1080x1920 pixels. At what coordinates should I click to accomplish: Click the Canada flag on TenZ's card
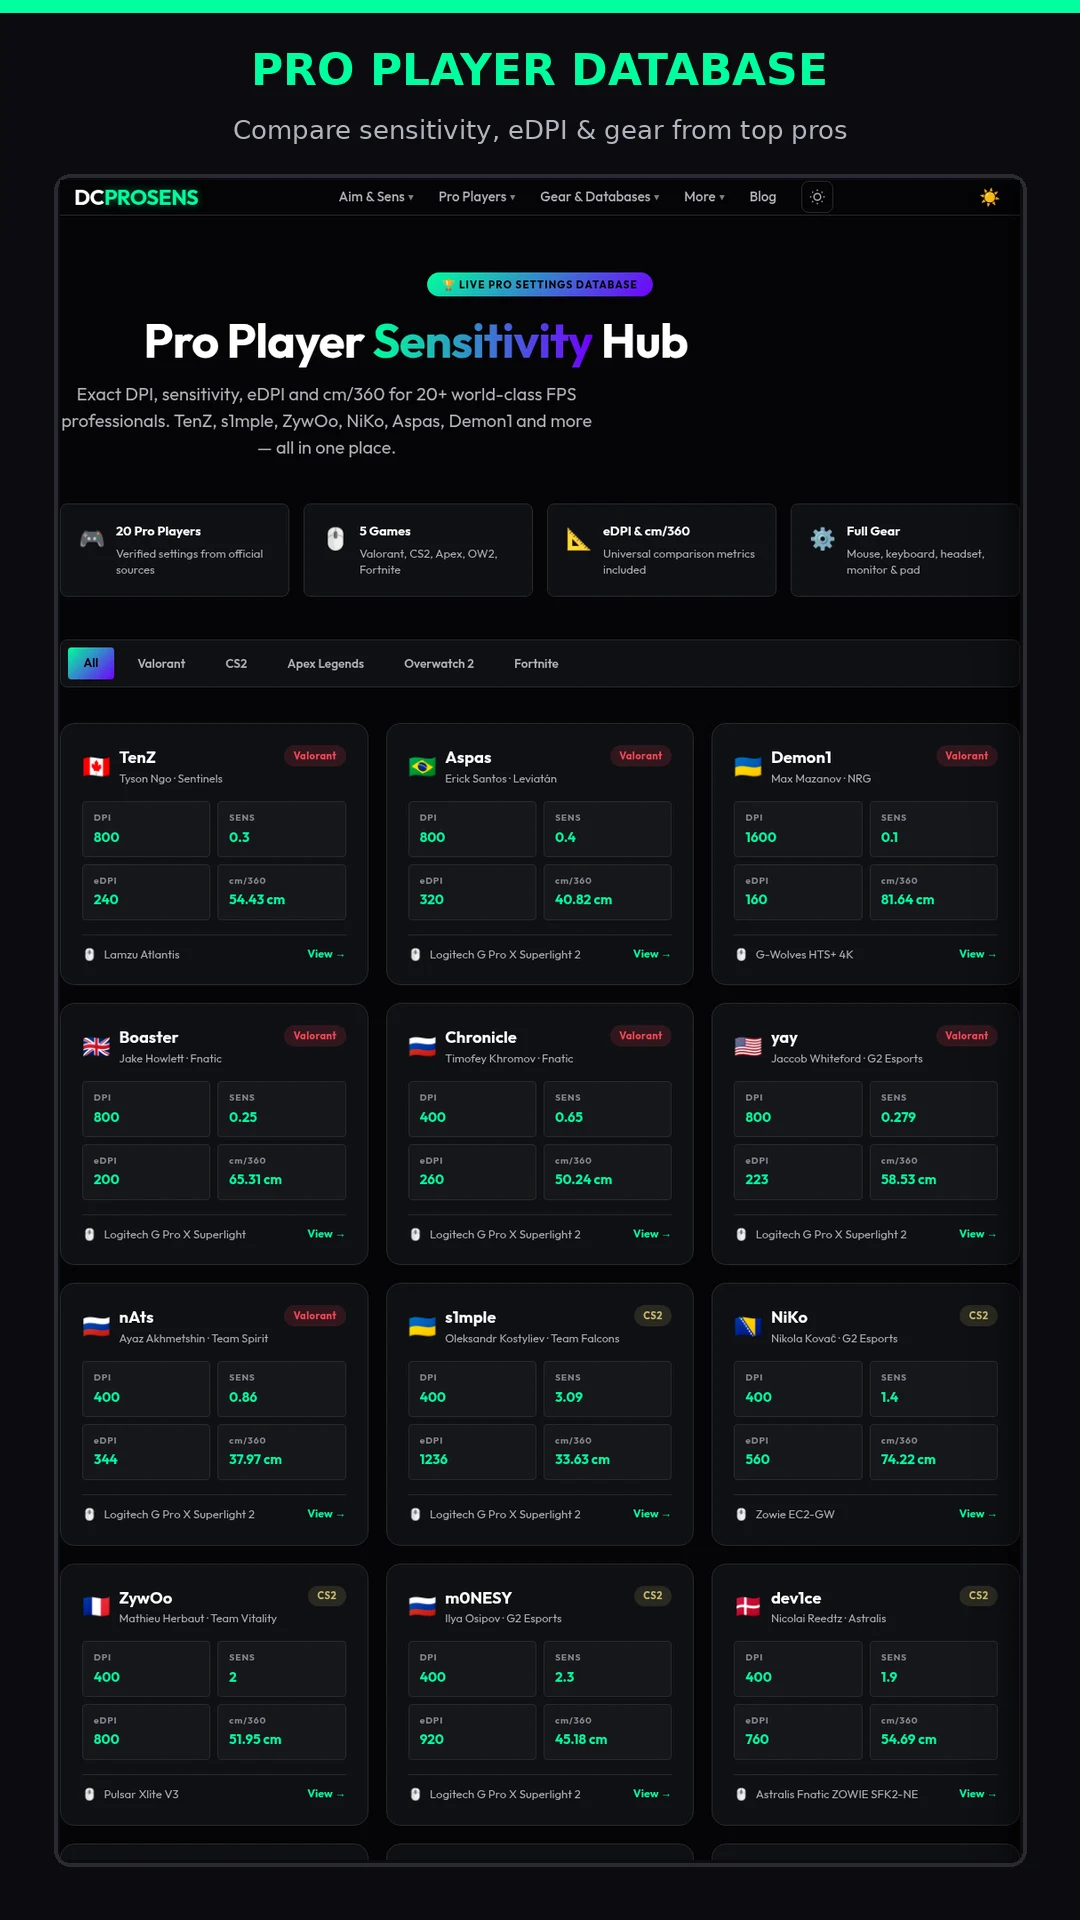pos(96,767)
